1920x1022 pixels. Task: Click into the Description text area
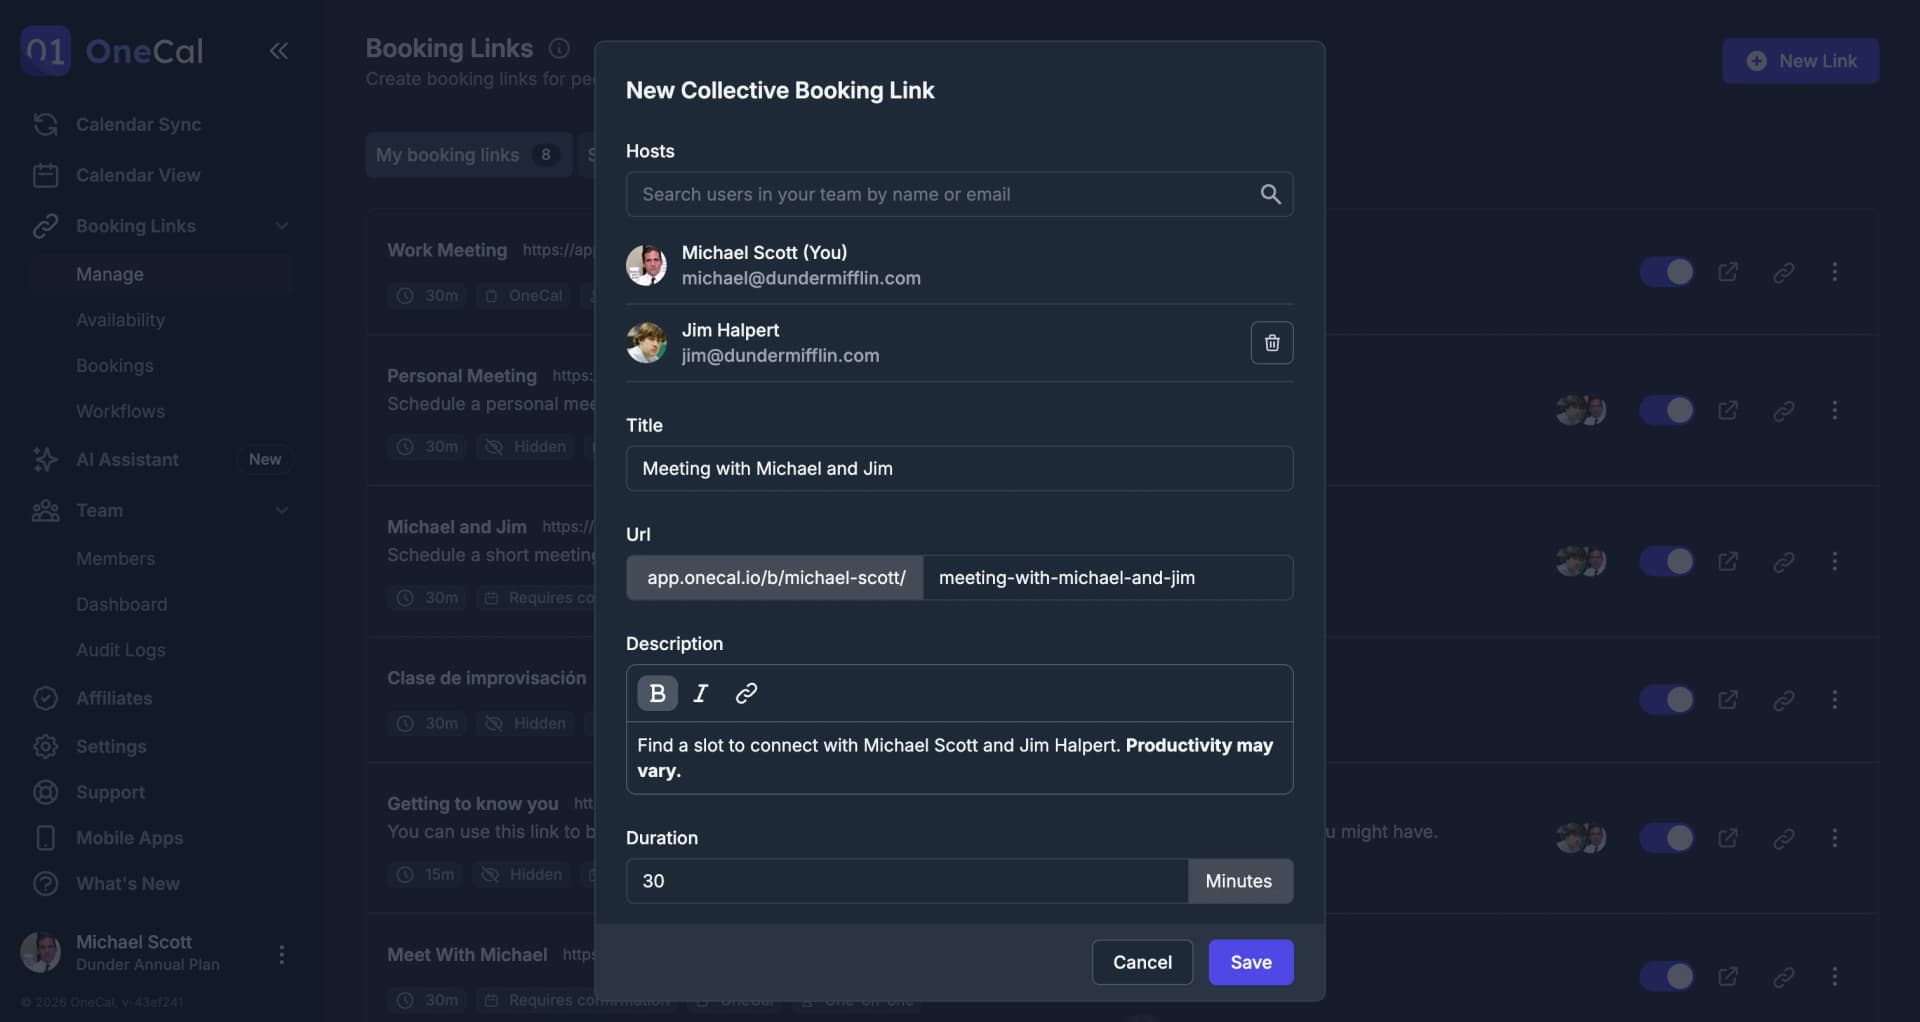tap(960, 758)
